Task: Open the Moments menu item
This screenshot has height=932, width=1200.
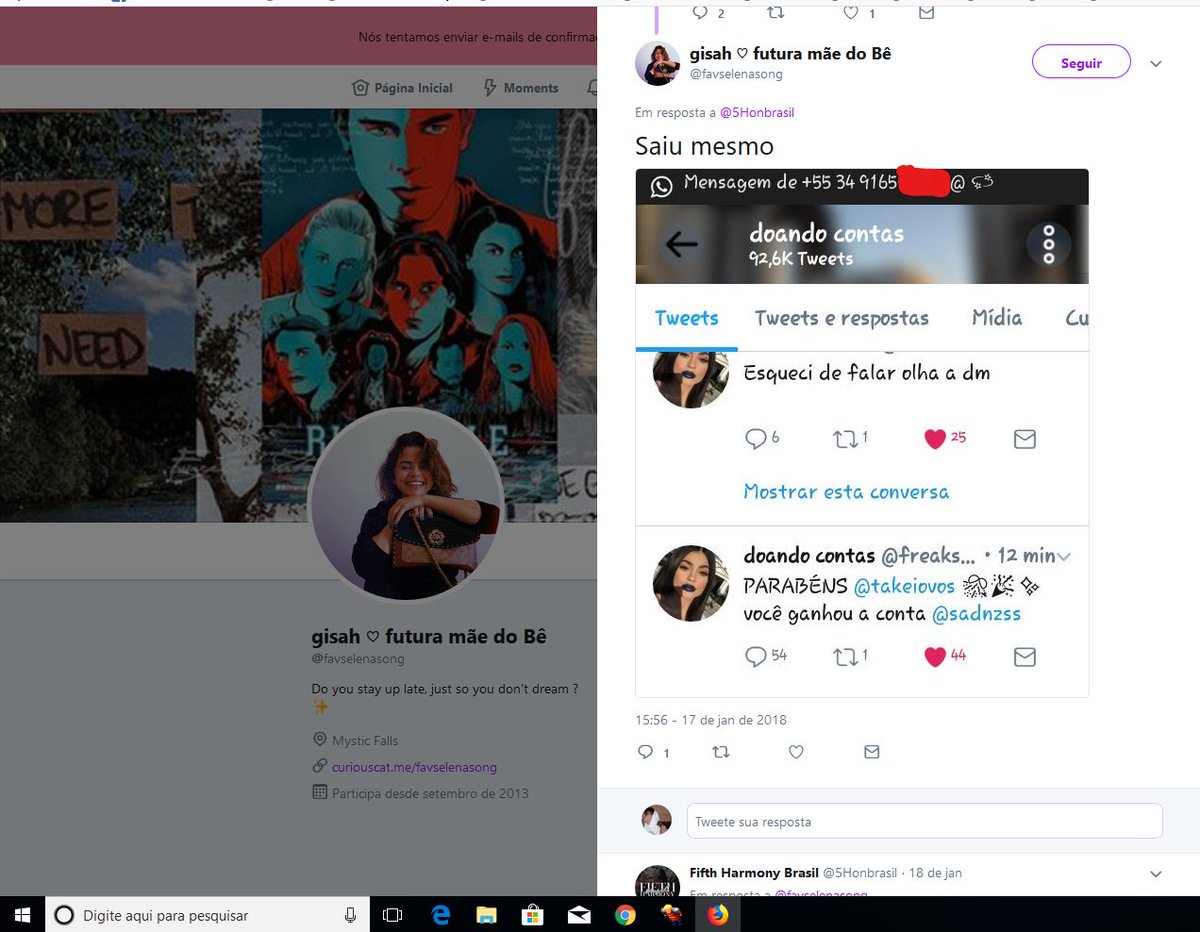Action: pyautogui.click(x=520, y=88)
